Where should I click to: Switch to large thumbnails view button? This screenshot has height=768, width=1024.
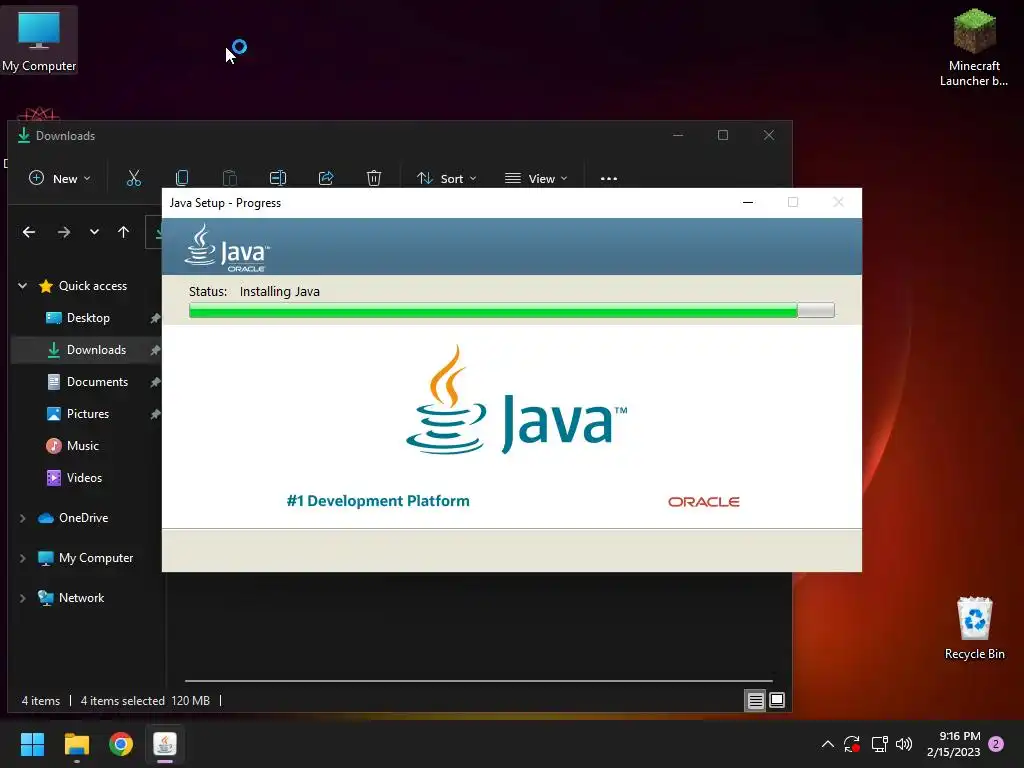pos(777,701)
